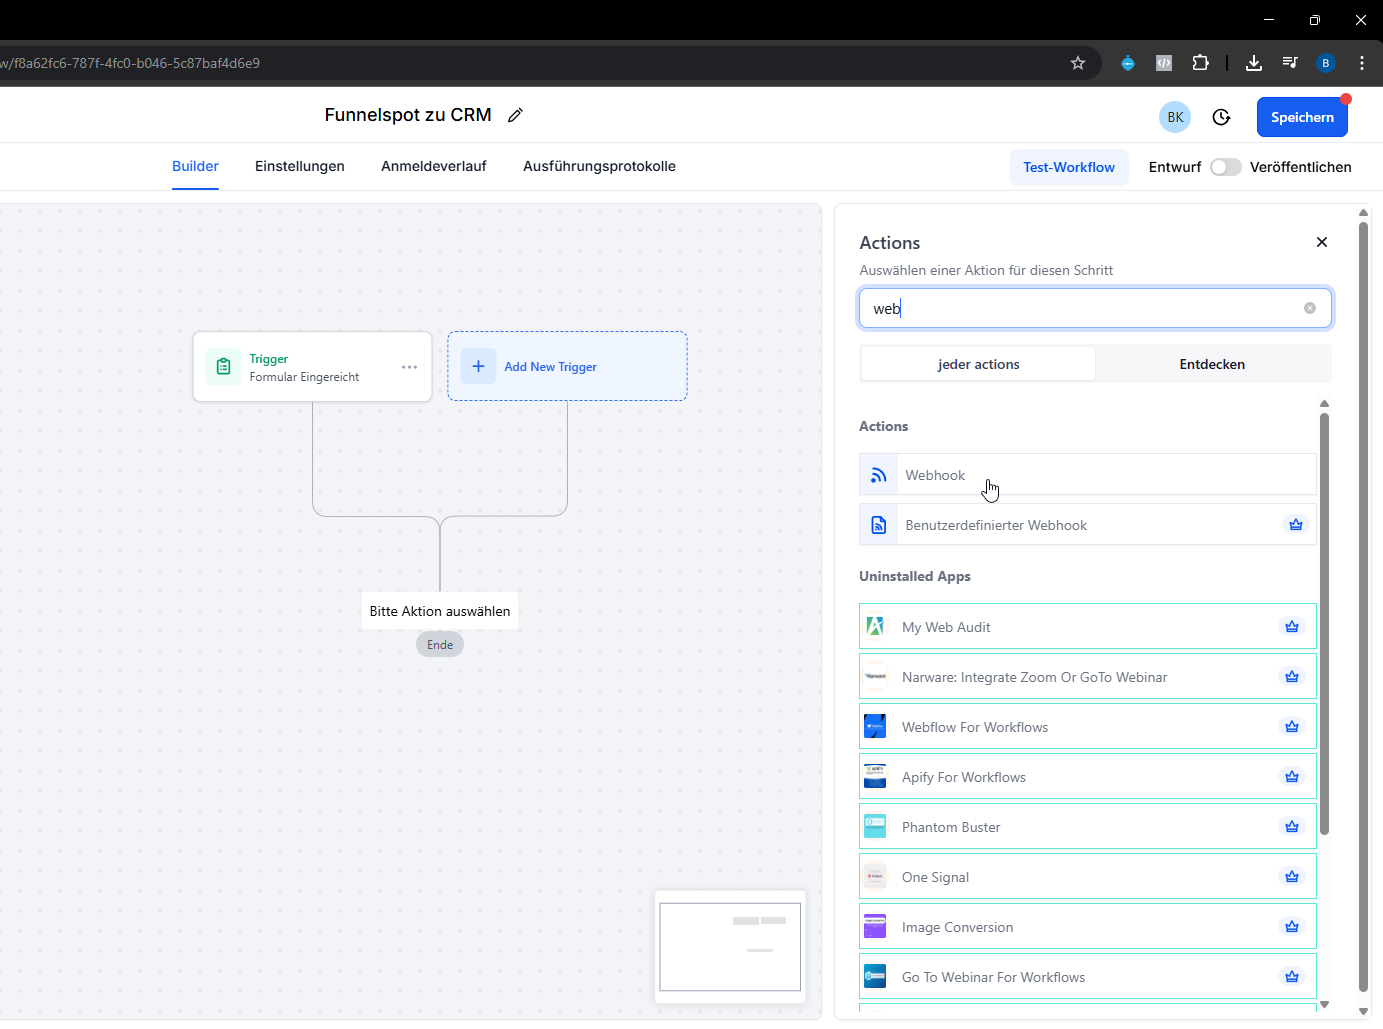Click the crown icon for Go To Webinar
This screenshot has width=1383, height=1029.
pyautogui.click(x=1292, y=977)
